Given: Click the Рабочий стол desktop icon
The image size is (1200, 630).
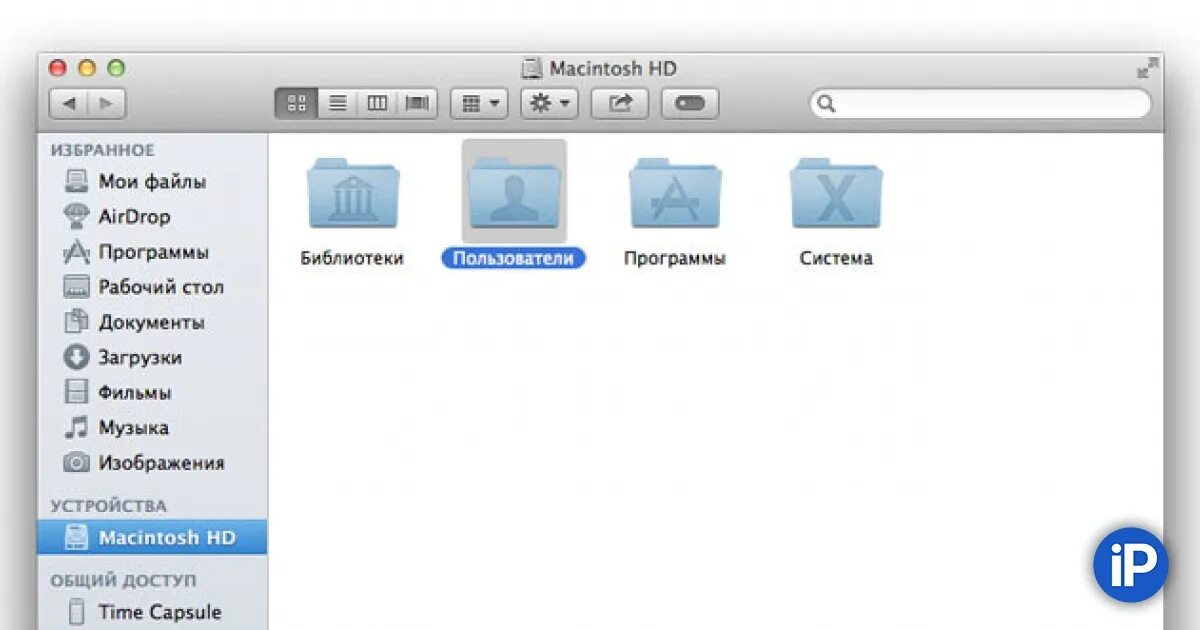Looking at the screenshot, I should (x=76, y=287).
